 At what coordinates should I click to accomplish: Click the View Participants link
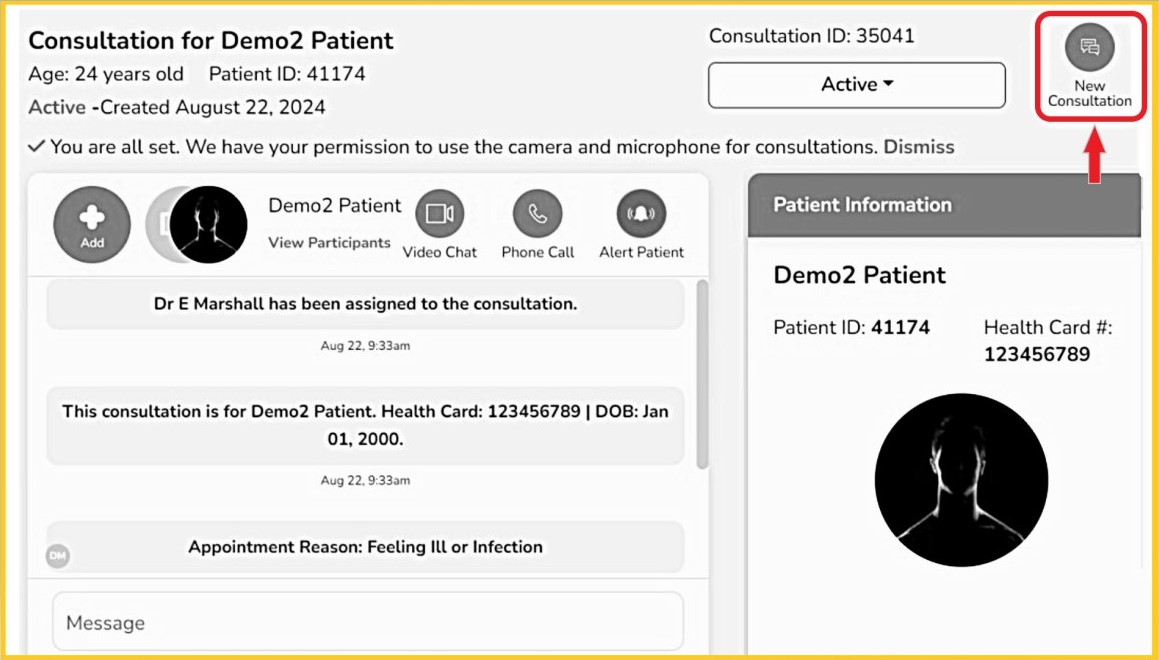[329, 243]
